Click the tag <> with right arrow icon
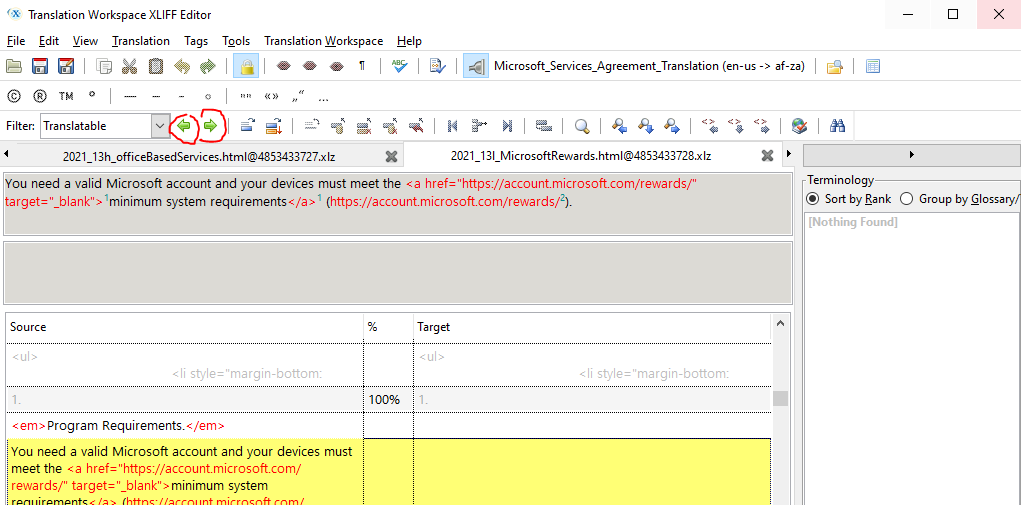This screenshot has width=1021, height=505. [x=761, y=126]
